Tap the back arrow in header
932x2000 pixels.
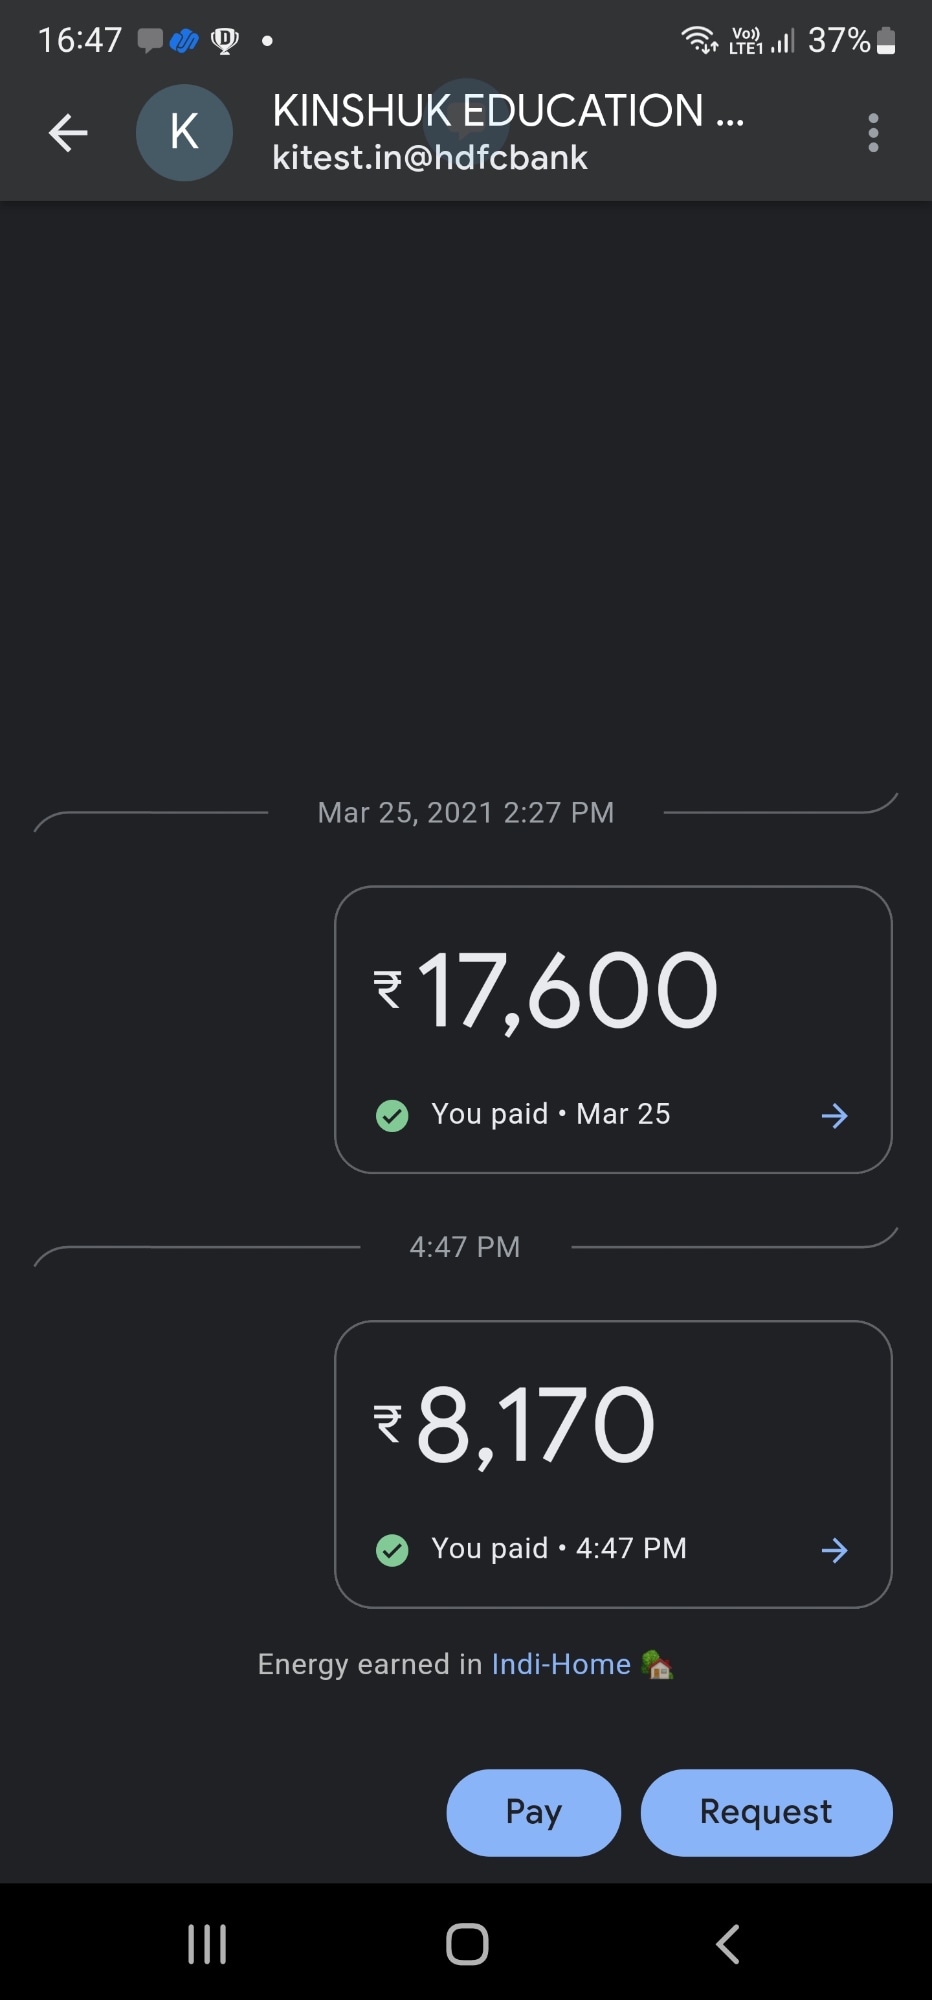click(68, 133)
